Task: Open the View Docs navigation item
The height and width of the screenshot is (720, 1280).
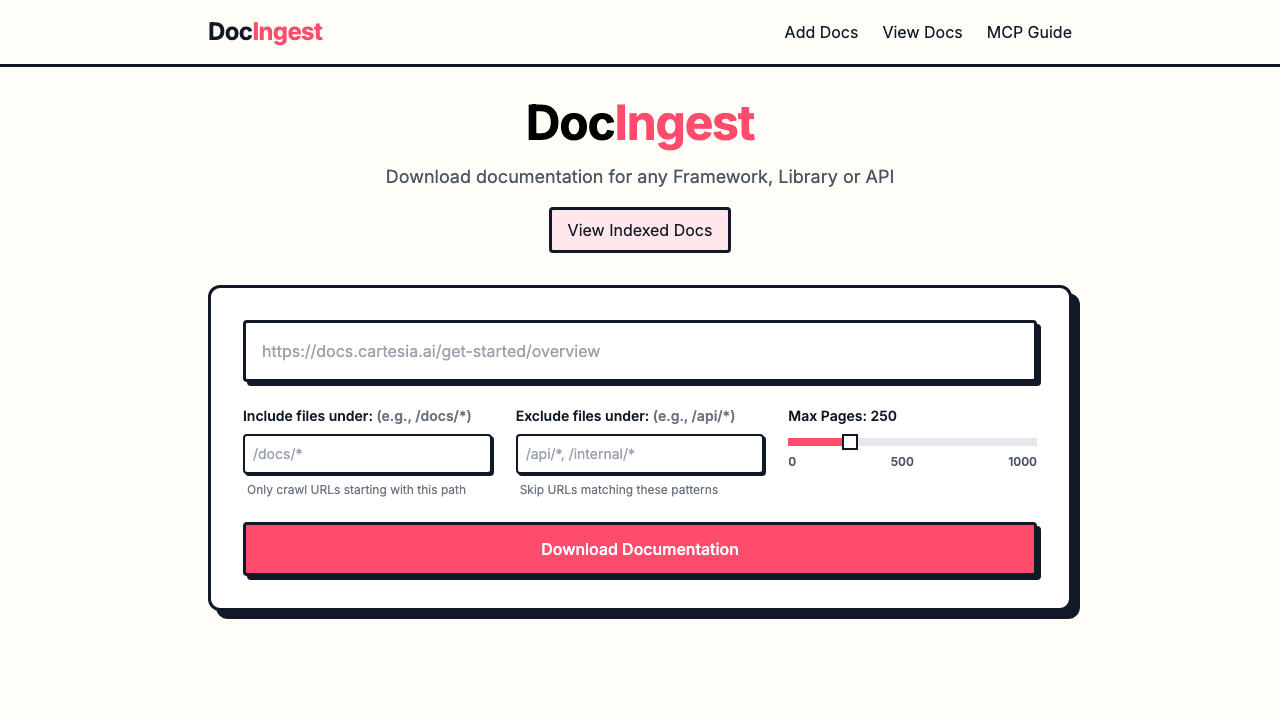Action: tap(922, 32)
